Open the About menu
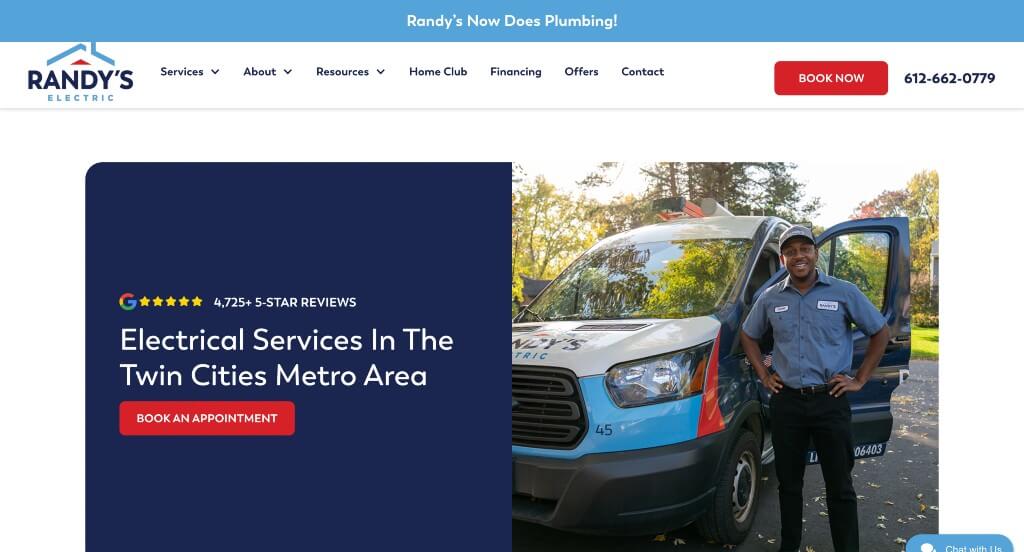1024x552 pixels. click(259, 72)
